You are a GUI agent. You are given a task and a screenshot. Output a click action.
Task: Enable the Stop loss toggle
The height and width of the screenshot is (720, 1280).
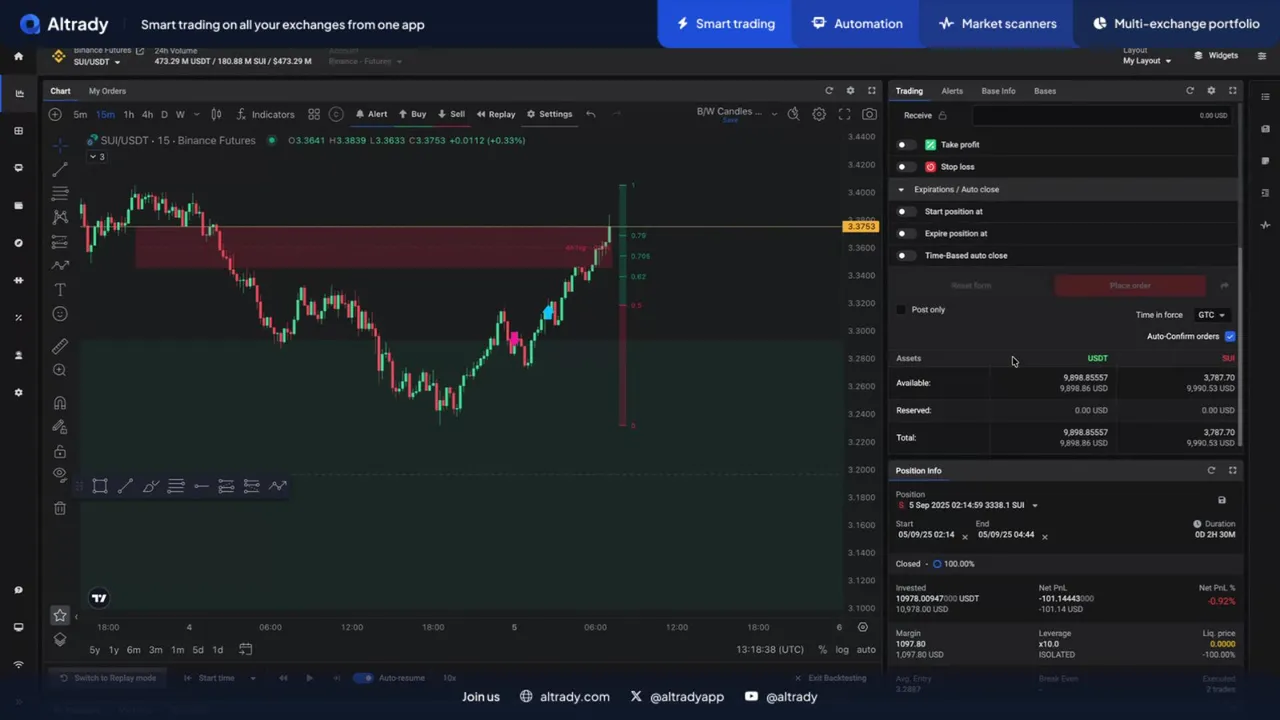coord(904,167)
